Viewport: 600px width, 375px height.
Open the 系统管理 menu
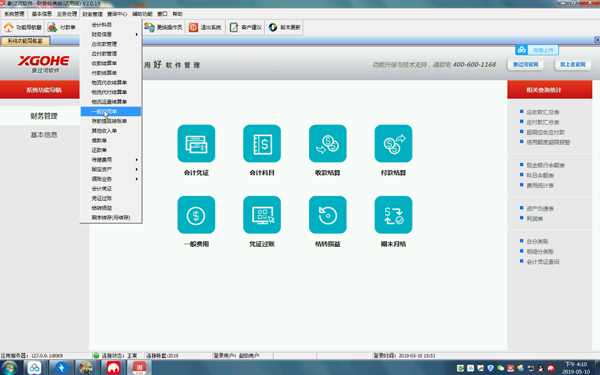[x=14, y=14]
